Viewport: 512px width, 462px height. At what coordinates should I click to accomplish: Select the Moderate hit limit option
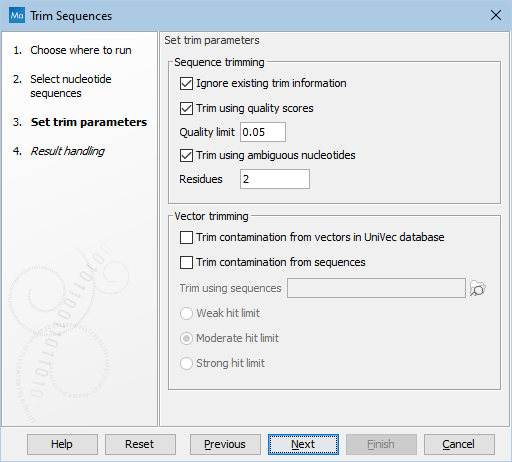pyautogui.click(x=186, y=338)
